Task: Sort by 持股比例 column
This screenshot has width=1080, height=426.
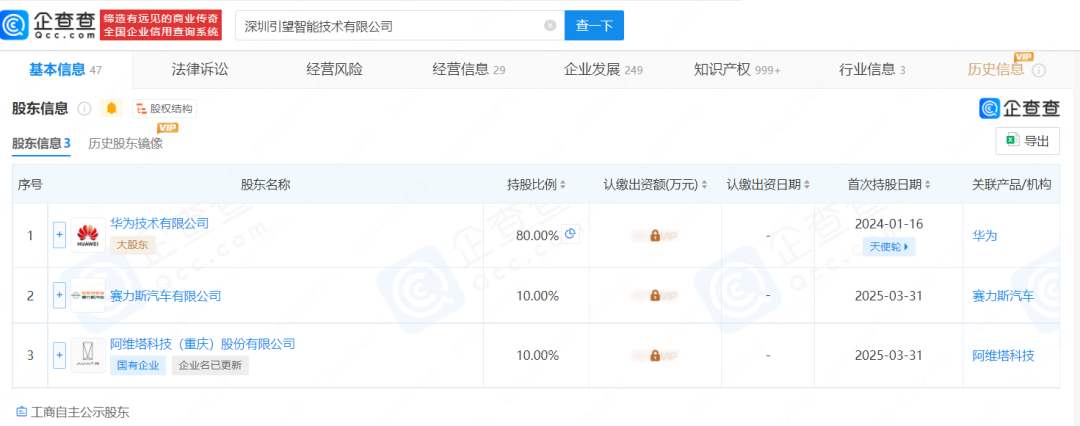Action: (x=536, y=185)
